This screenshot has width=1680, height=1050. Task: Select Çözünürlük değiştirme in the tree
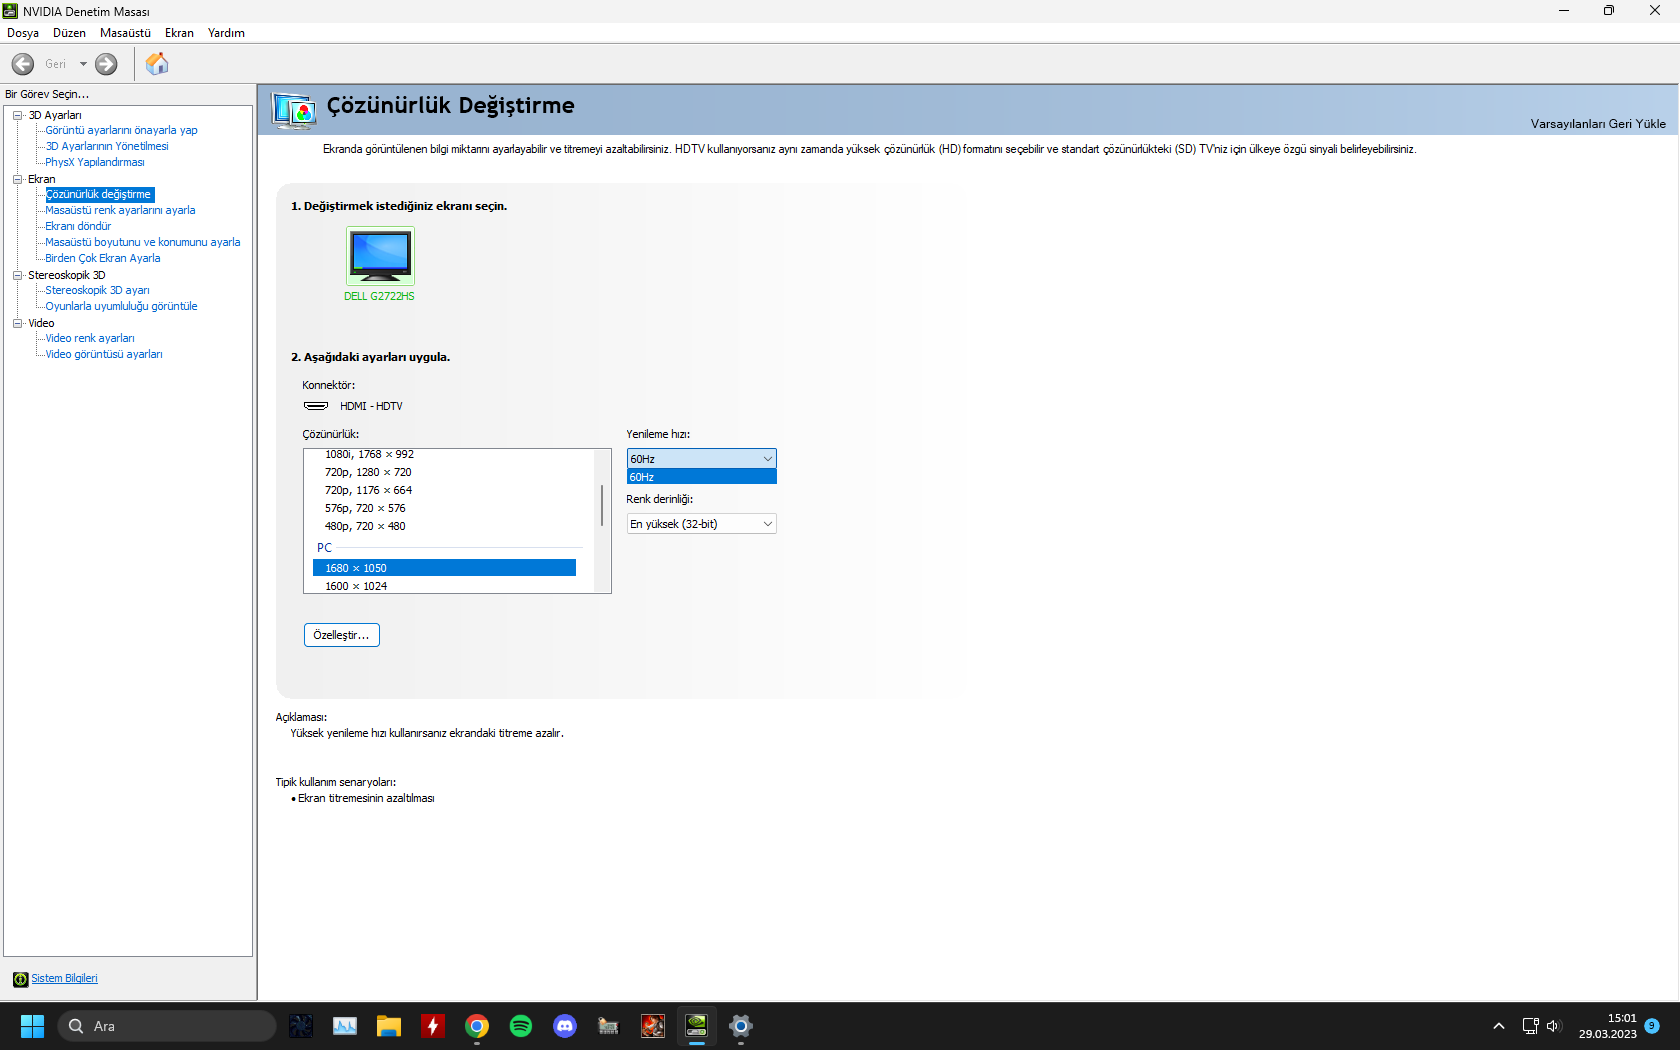tap(99, 194)
